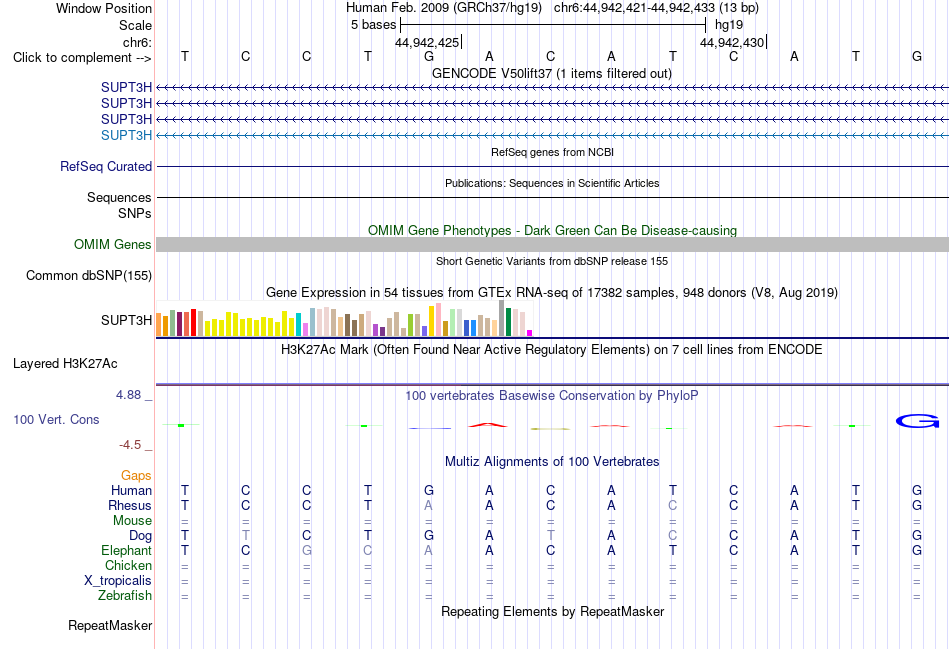950x649 pixels.
Task: Select the X_tropicalis species label
Action: click(x=118, y=581)
